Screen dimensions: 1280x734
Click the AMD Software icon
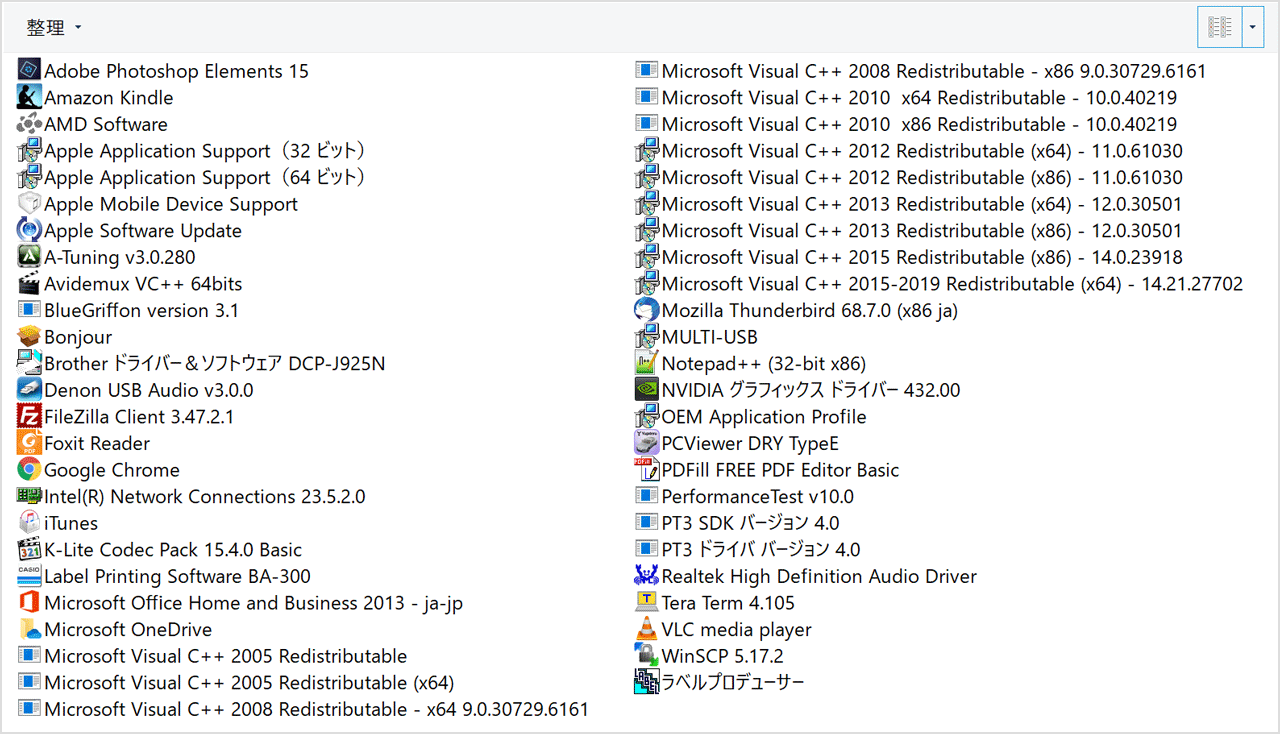29,124
